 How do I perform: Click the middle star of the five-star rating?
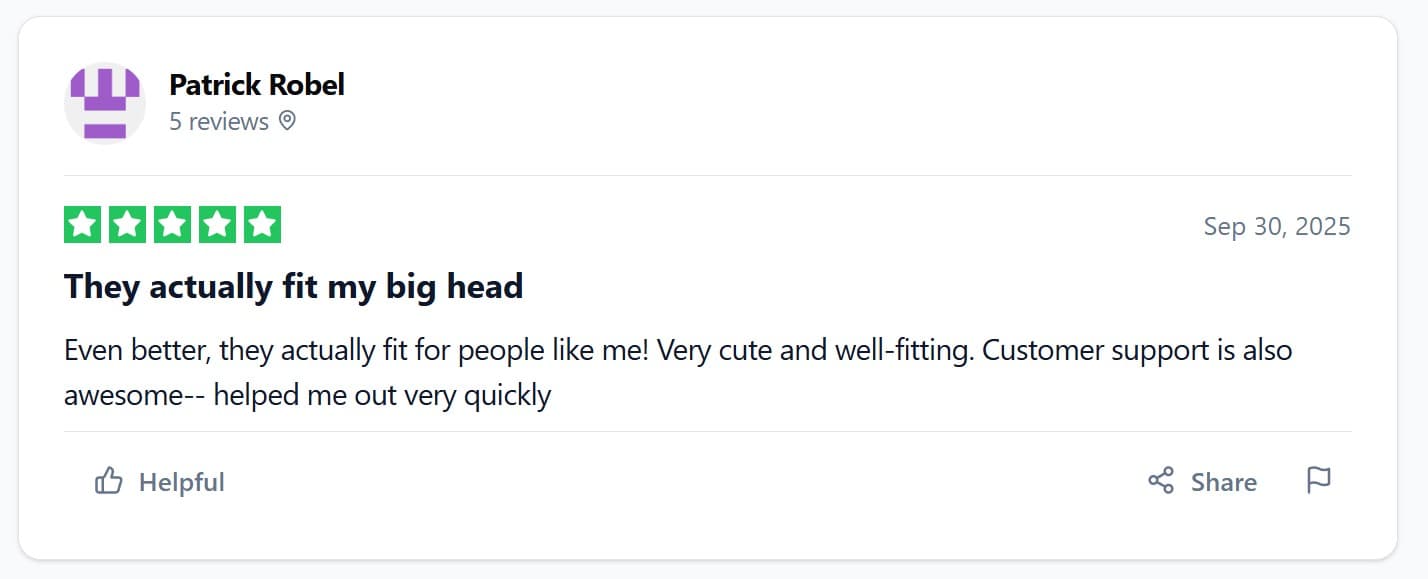click(173, 224)
